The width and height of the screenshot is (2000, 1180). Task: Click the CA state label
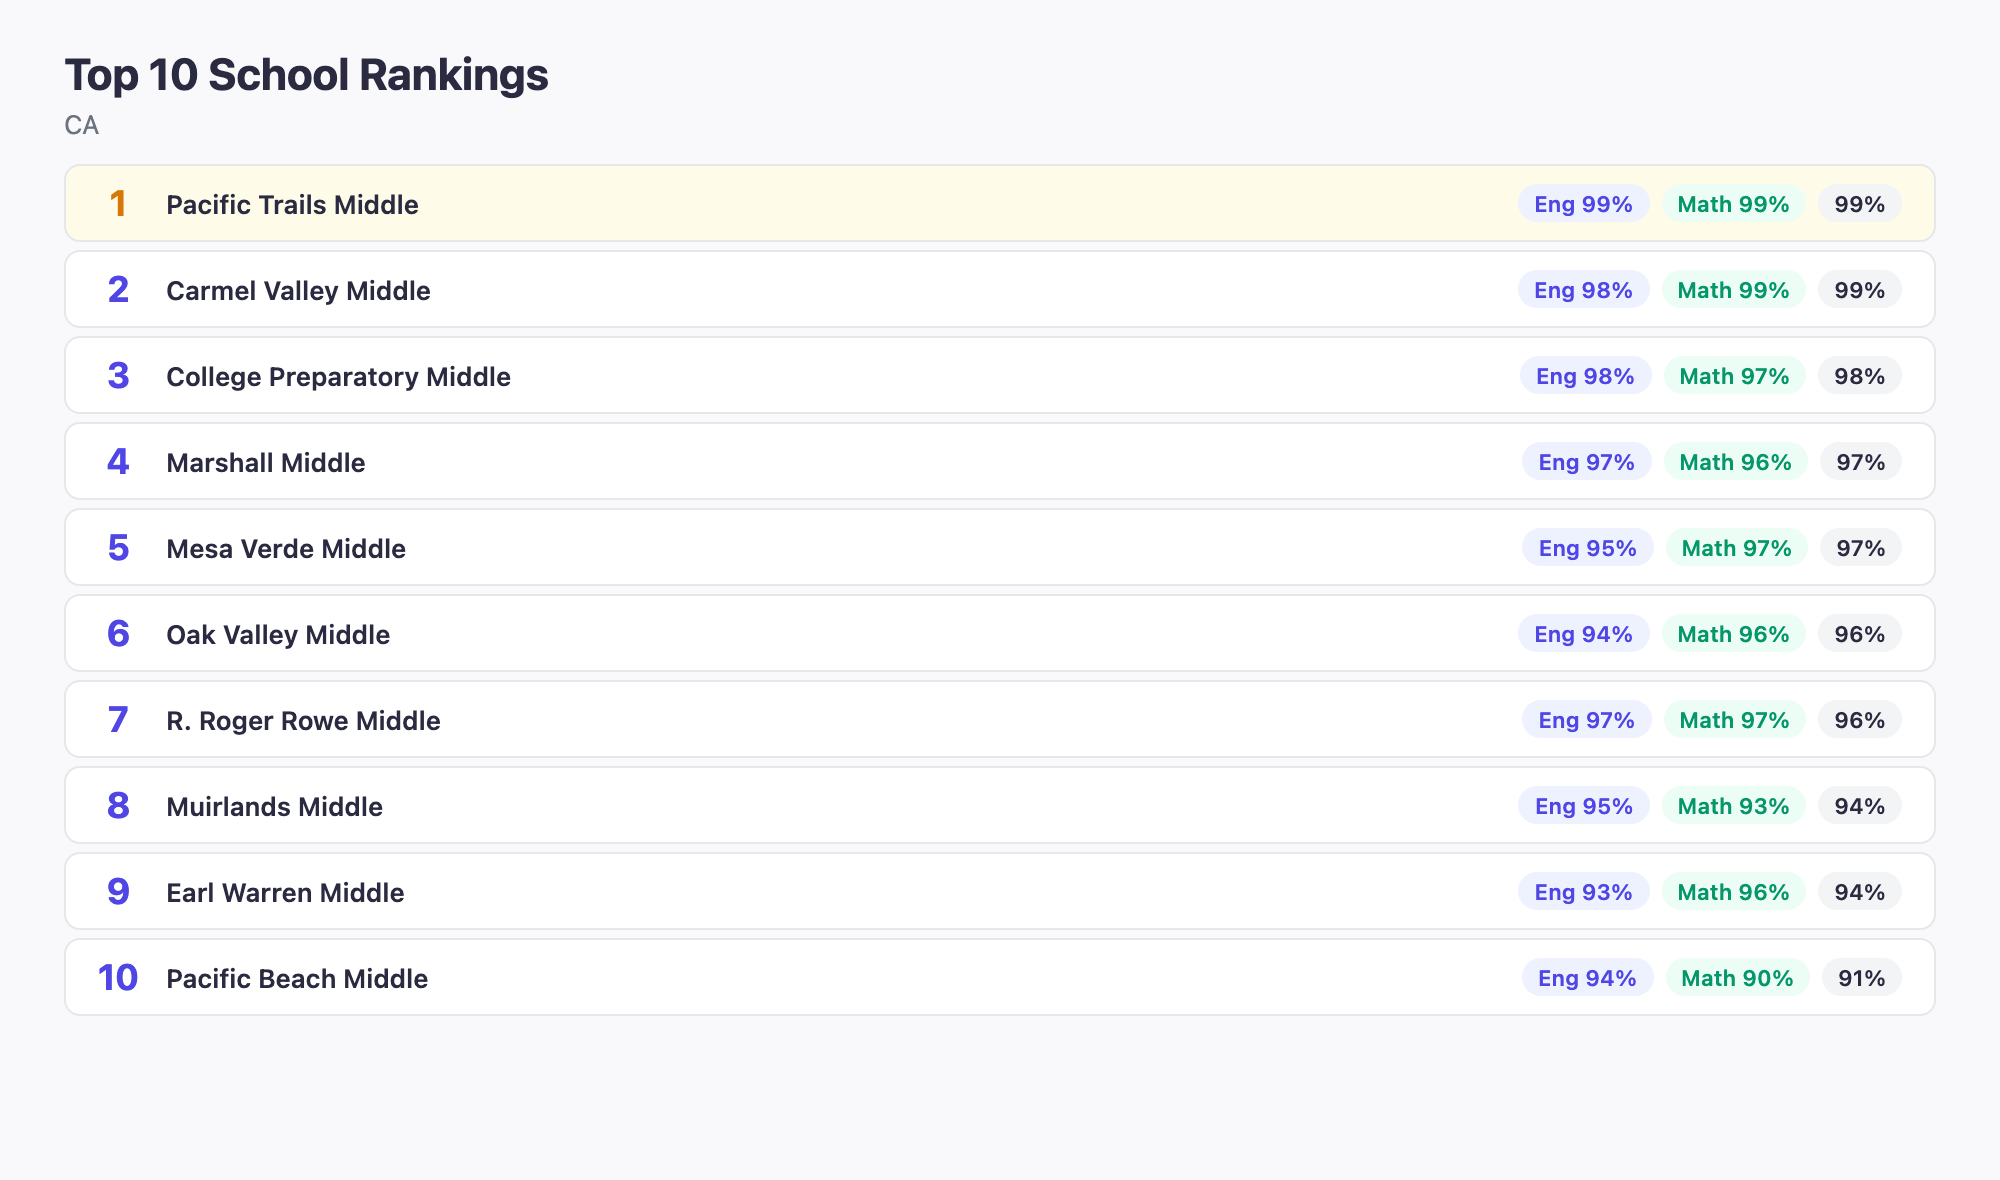point(81,126)
